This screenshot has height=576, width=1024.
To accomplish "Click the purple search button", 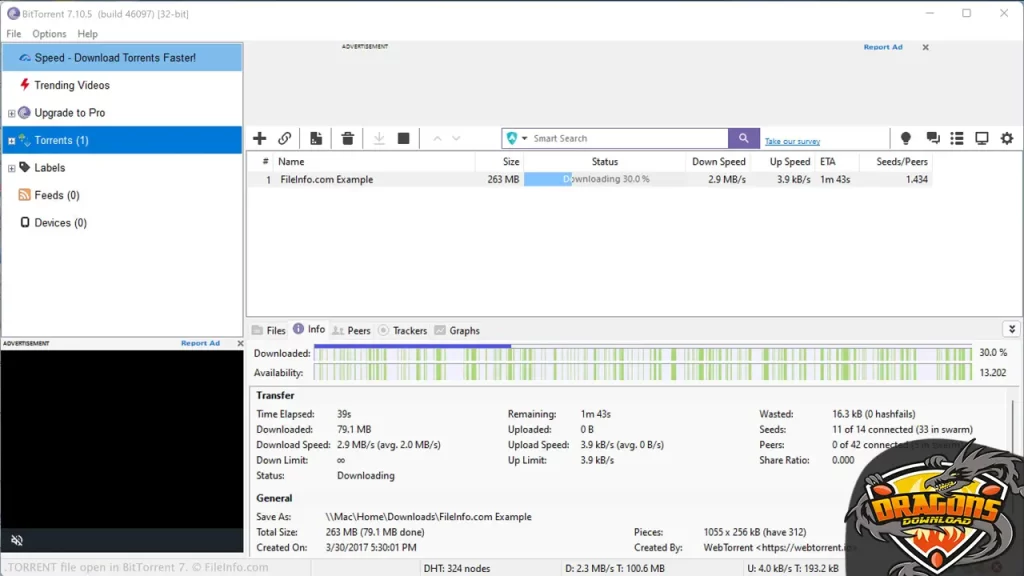I will coord(743,138).
